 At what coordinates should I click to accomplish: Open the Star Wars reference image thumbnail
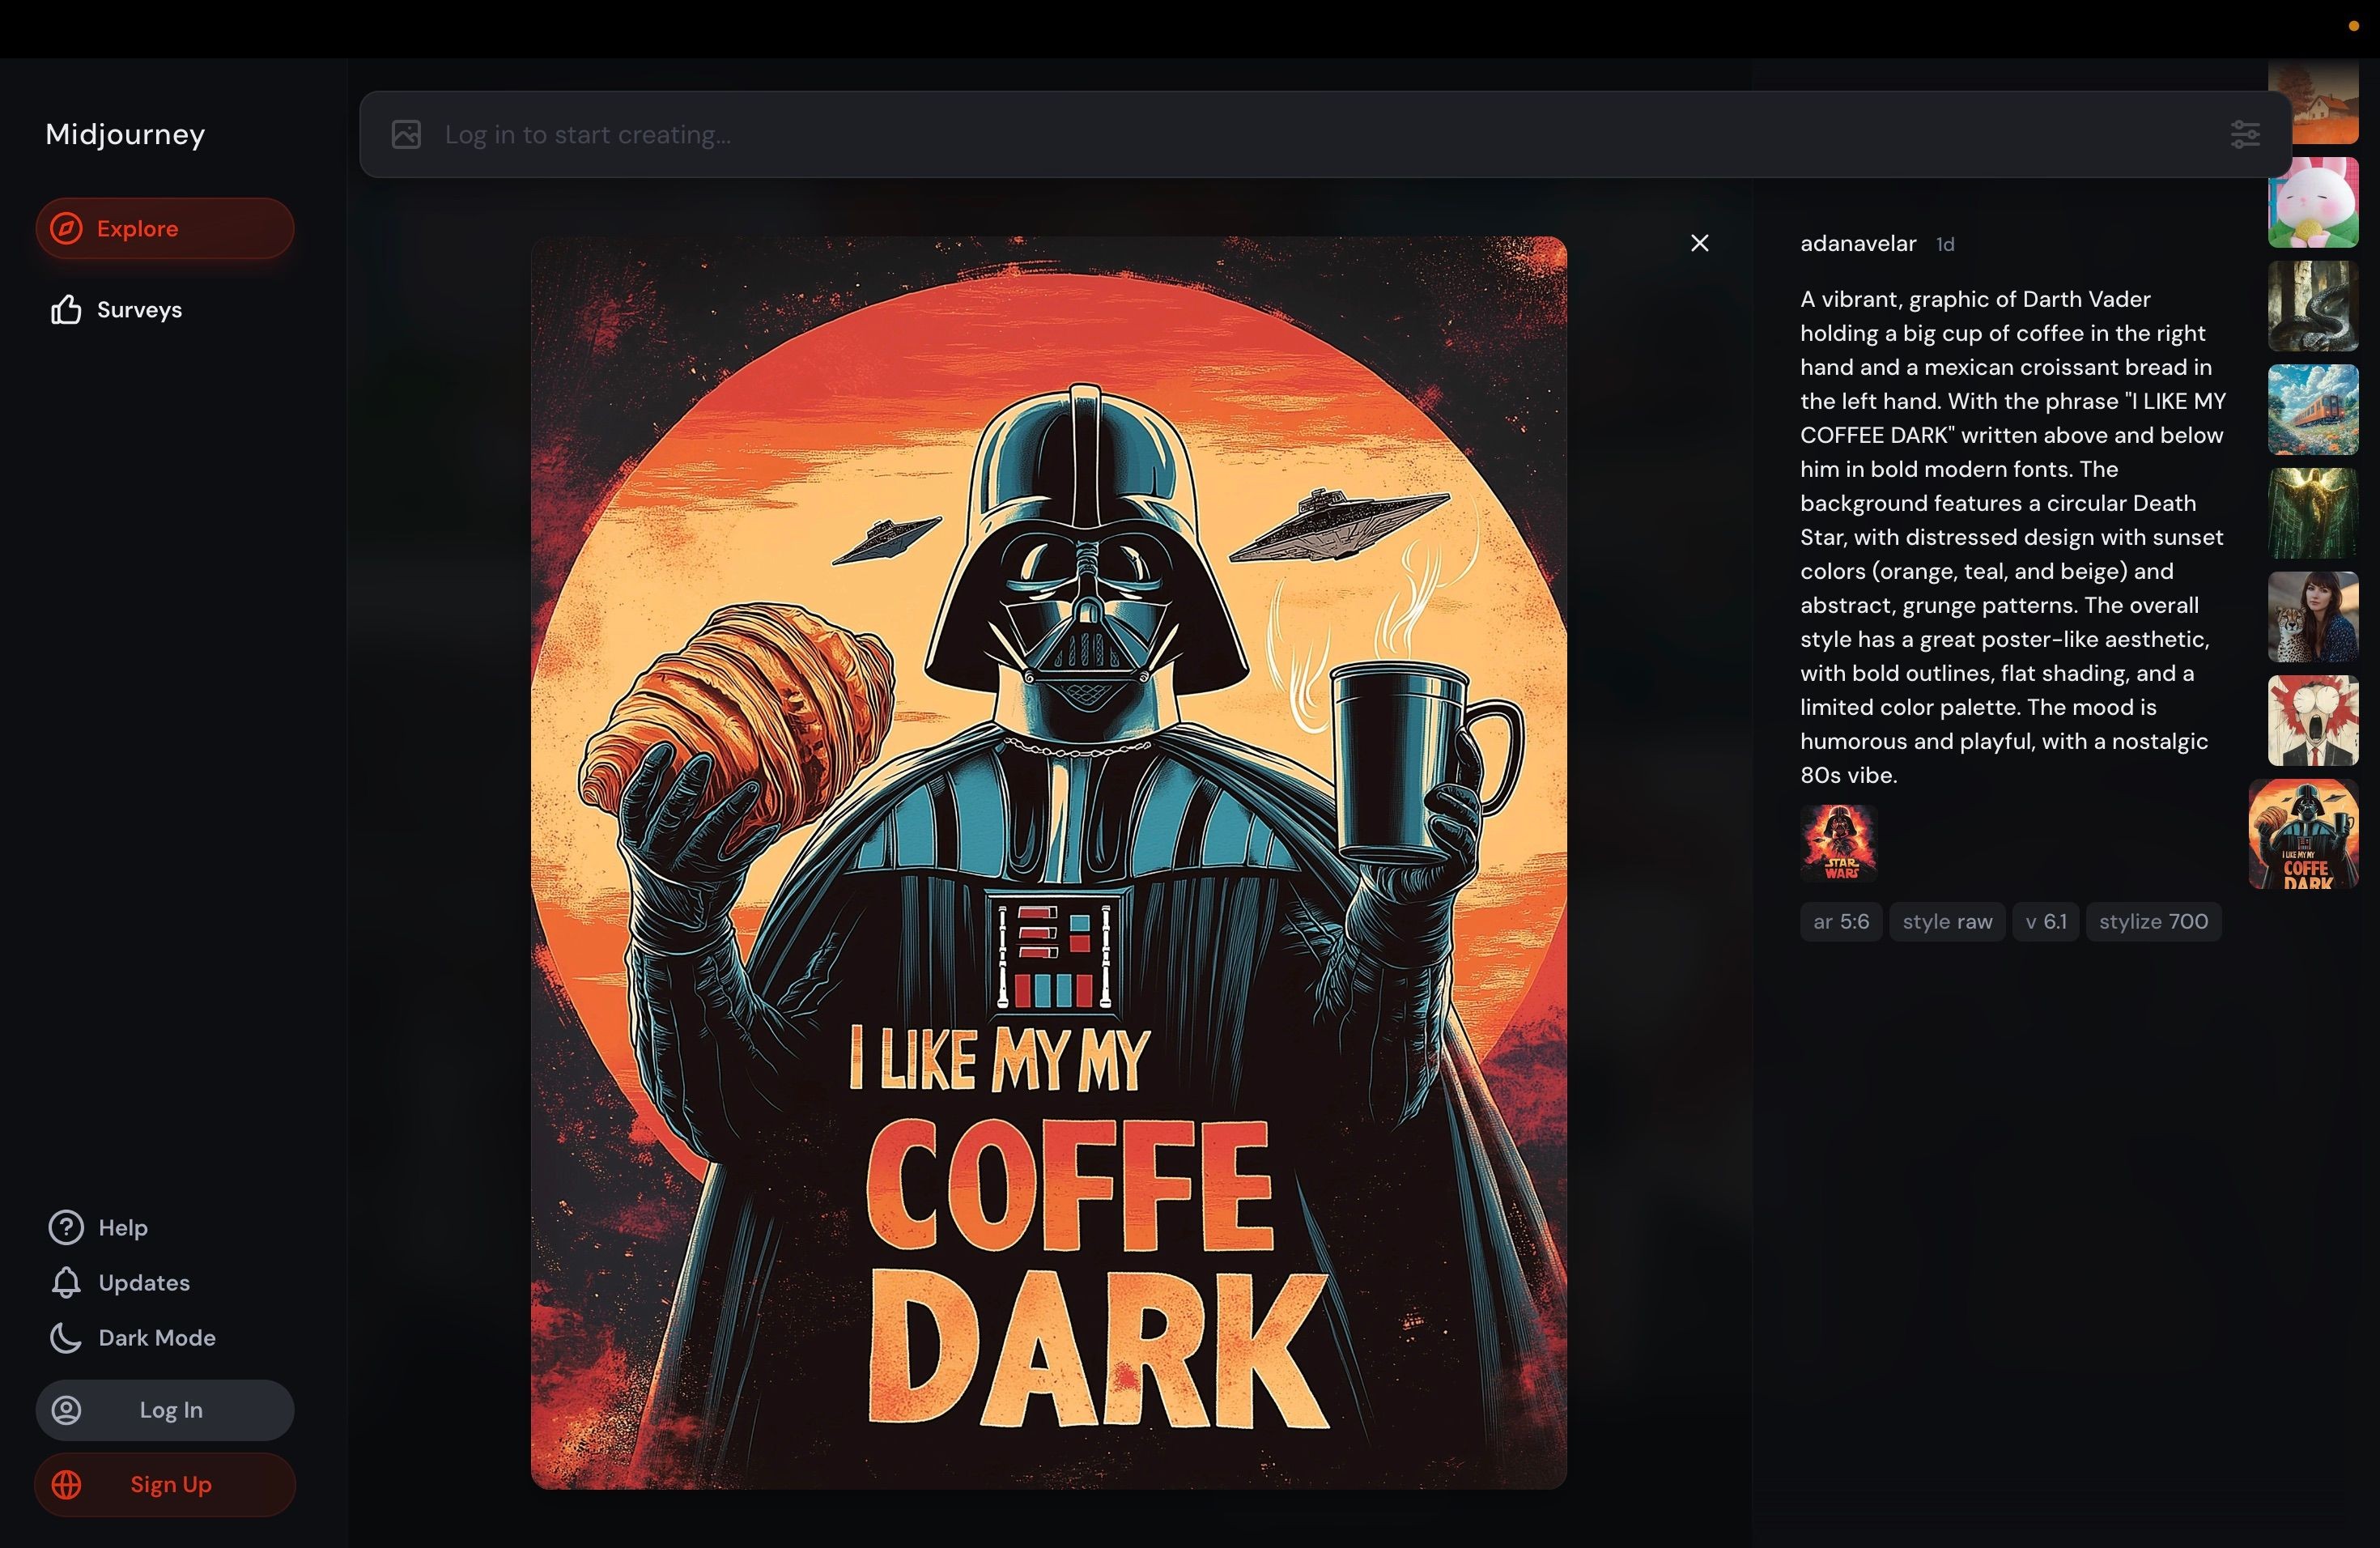tap(1839, 843)
